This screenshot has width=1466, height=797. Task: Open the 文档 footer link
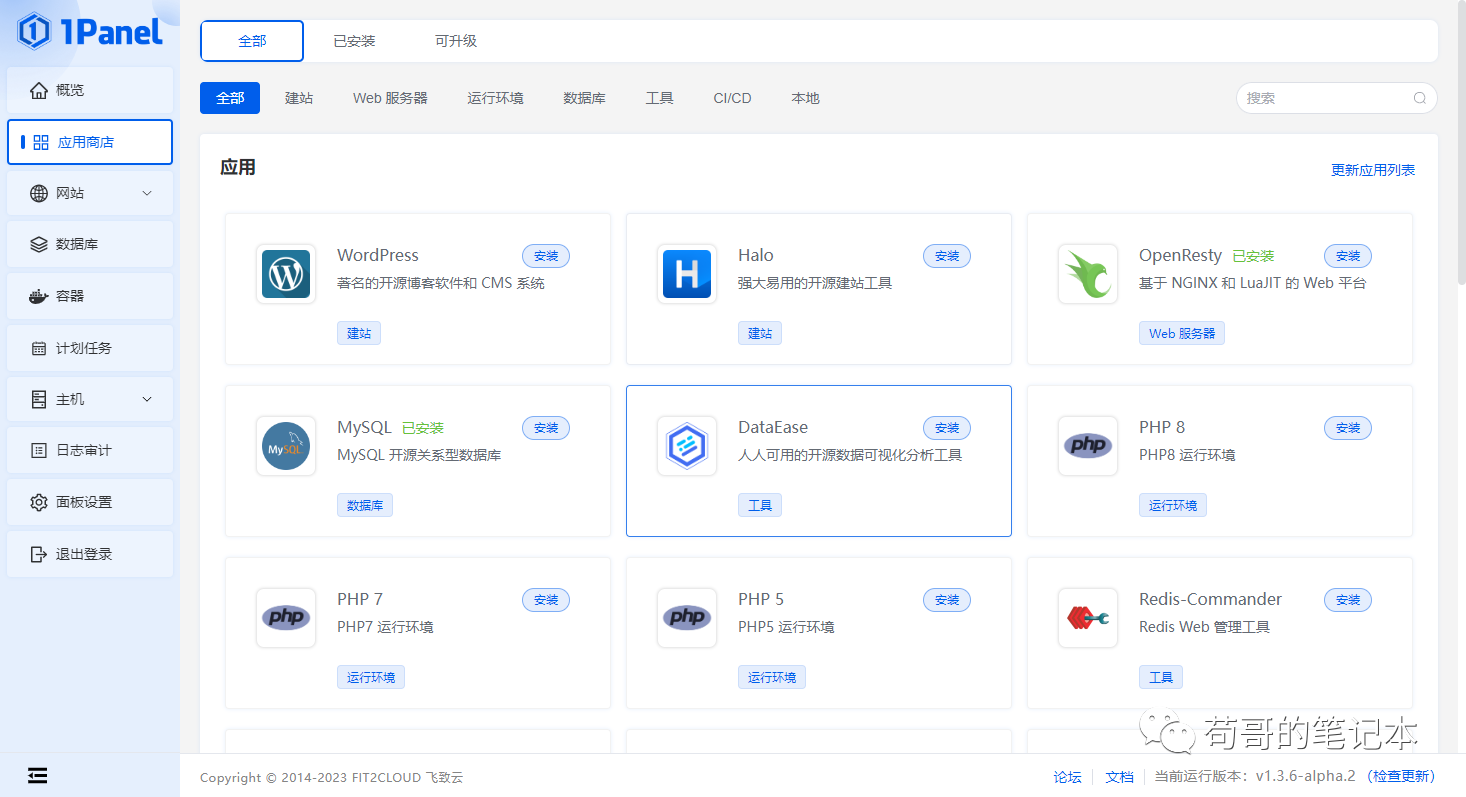coord(1120,776)
